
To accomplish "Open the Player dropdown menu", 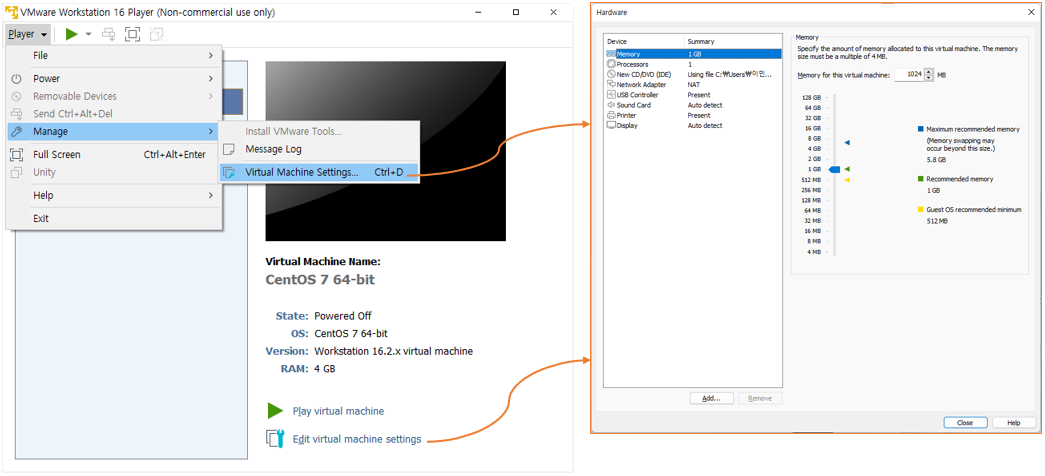I will tap(28, 34).
